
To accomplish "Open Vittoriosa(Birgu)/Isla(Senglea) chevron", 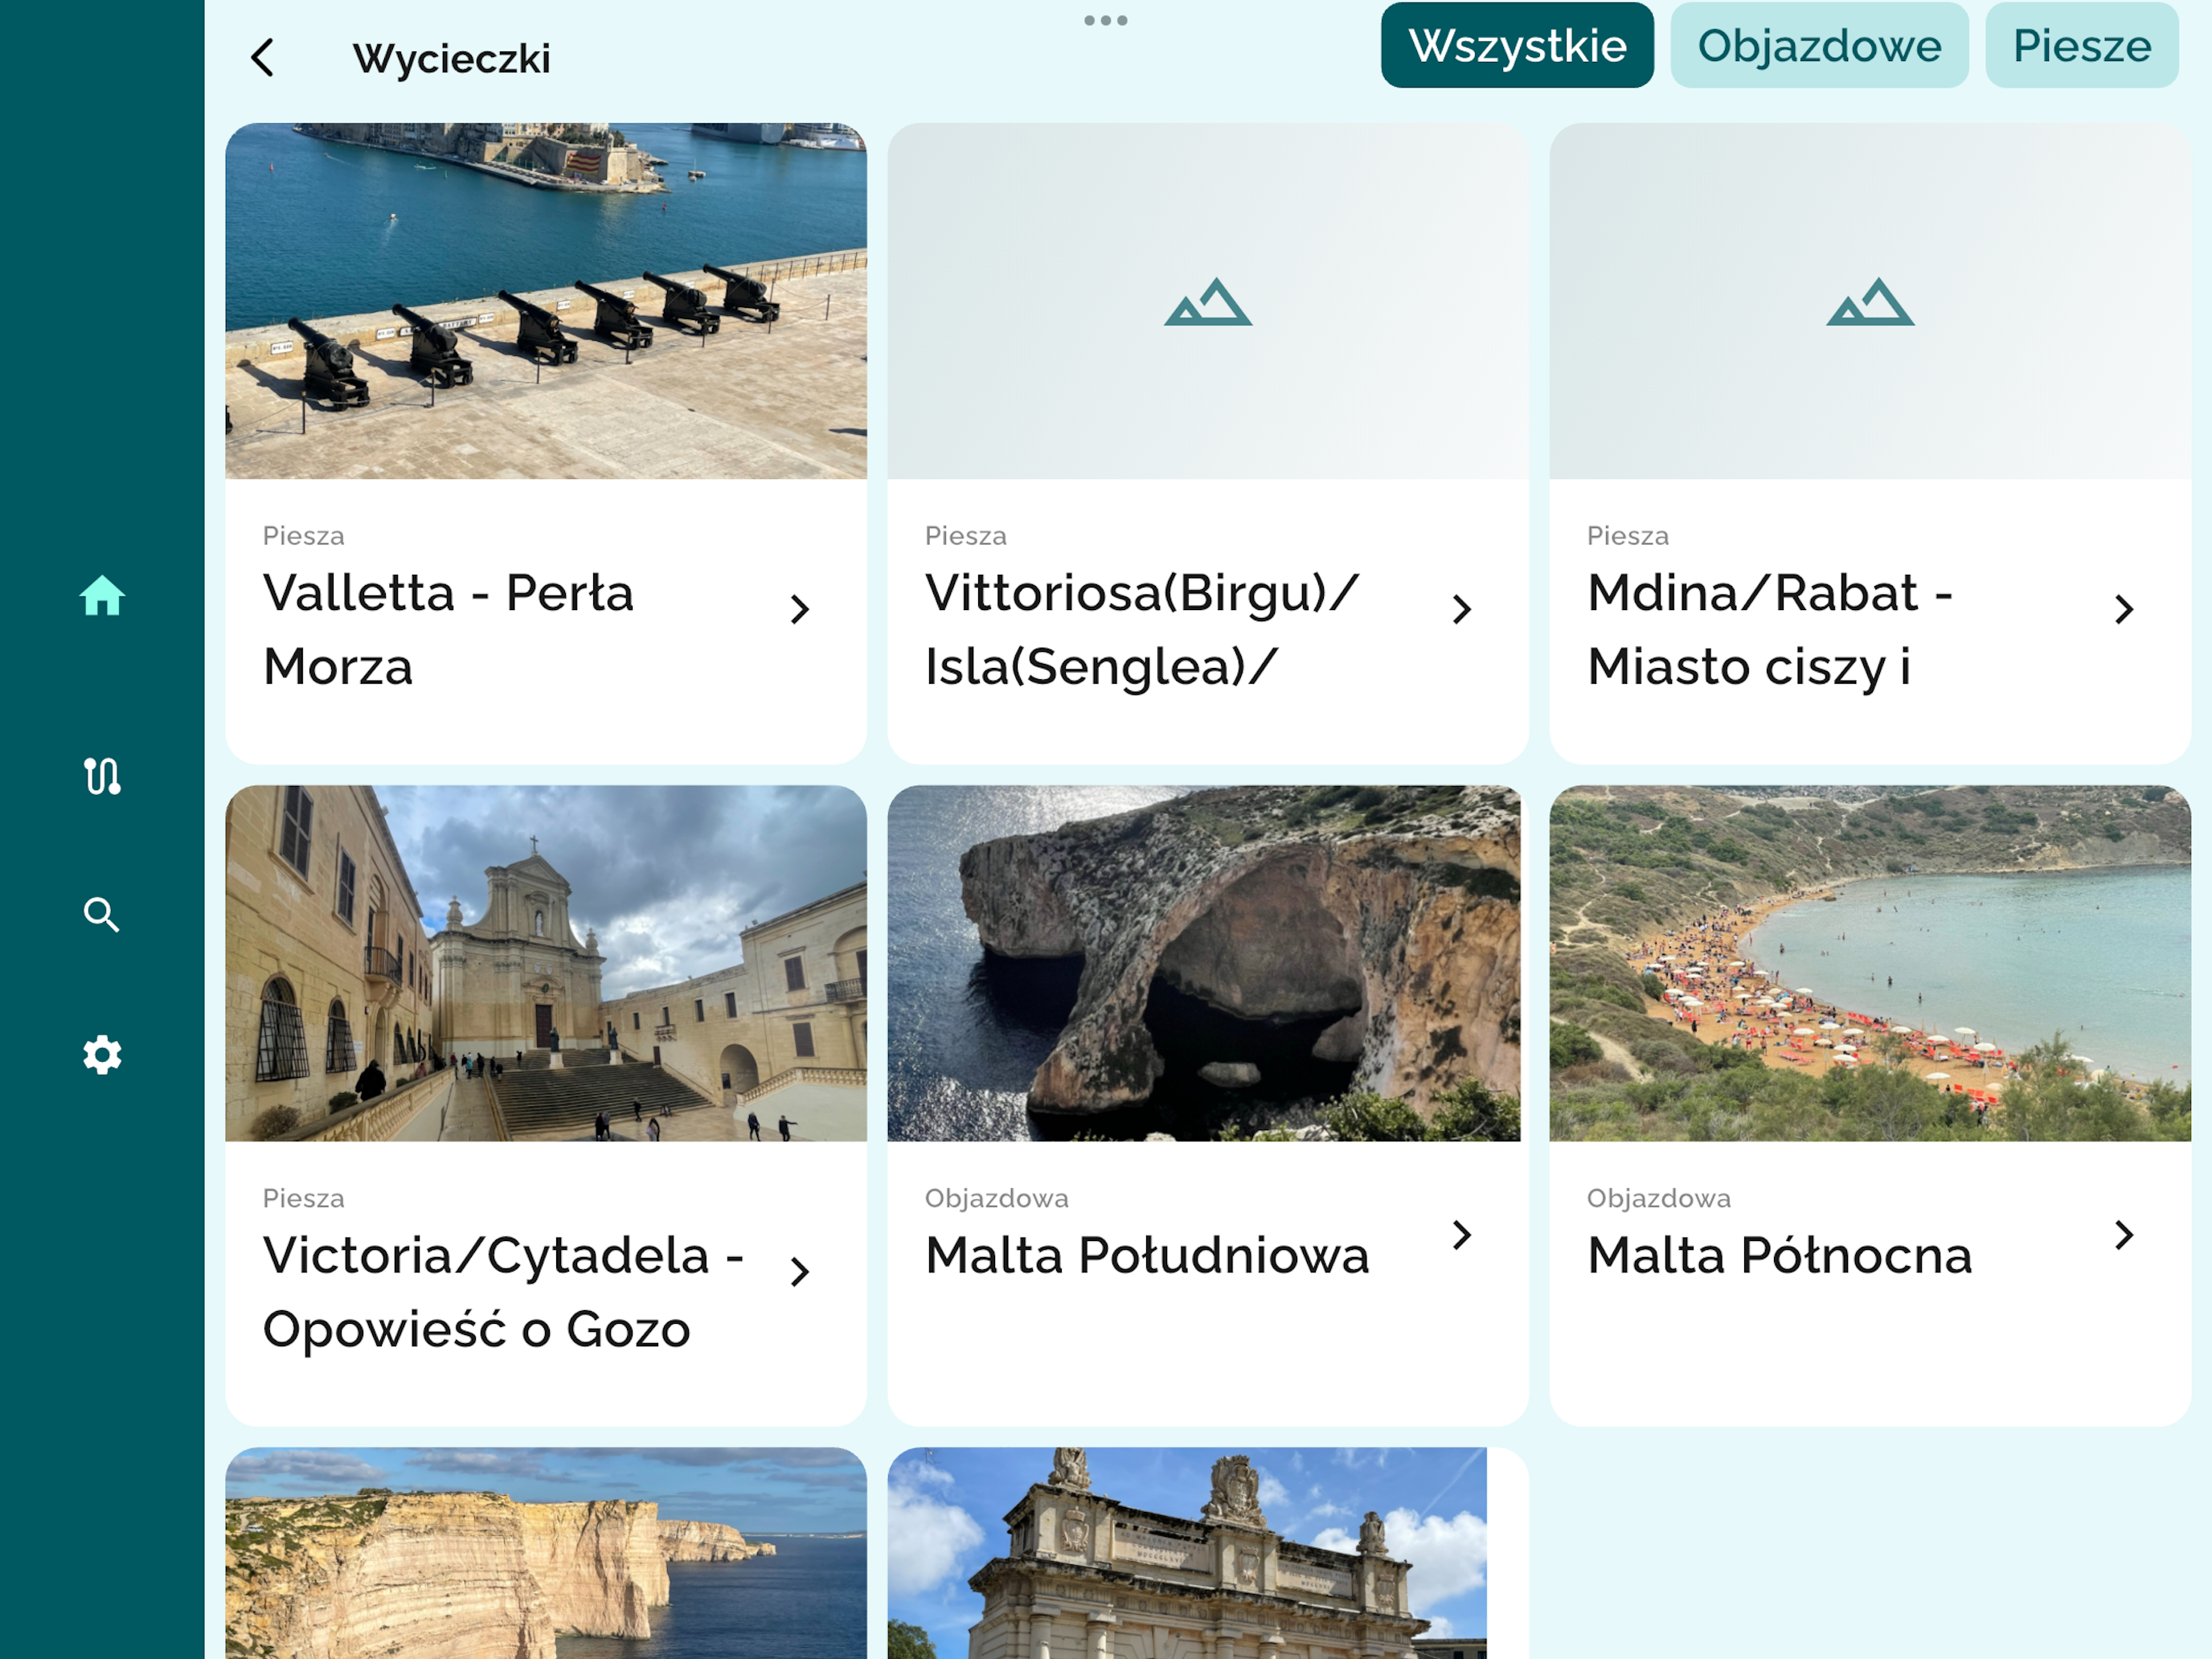I will pyautogui.click(x=1462, y=609).
